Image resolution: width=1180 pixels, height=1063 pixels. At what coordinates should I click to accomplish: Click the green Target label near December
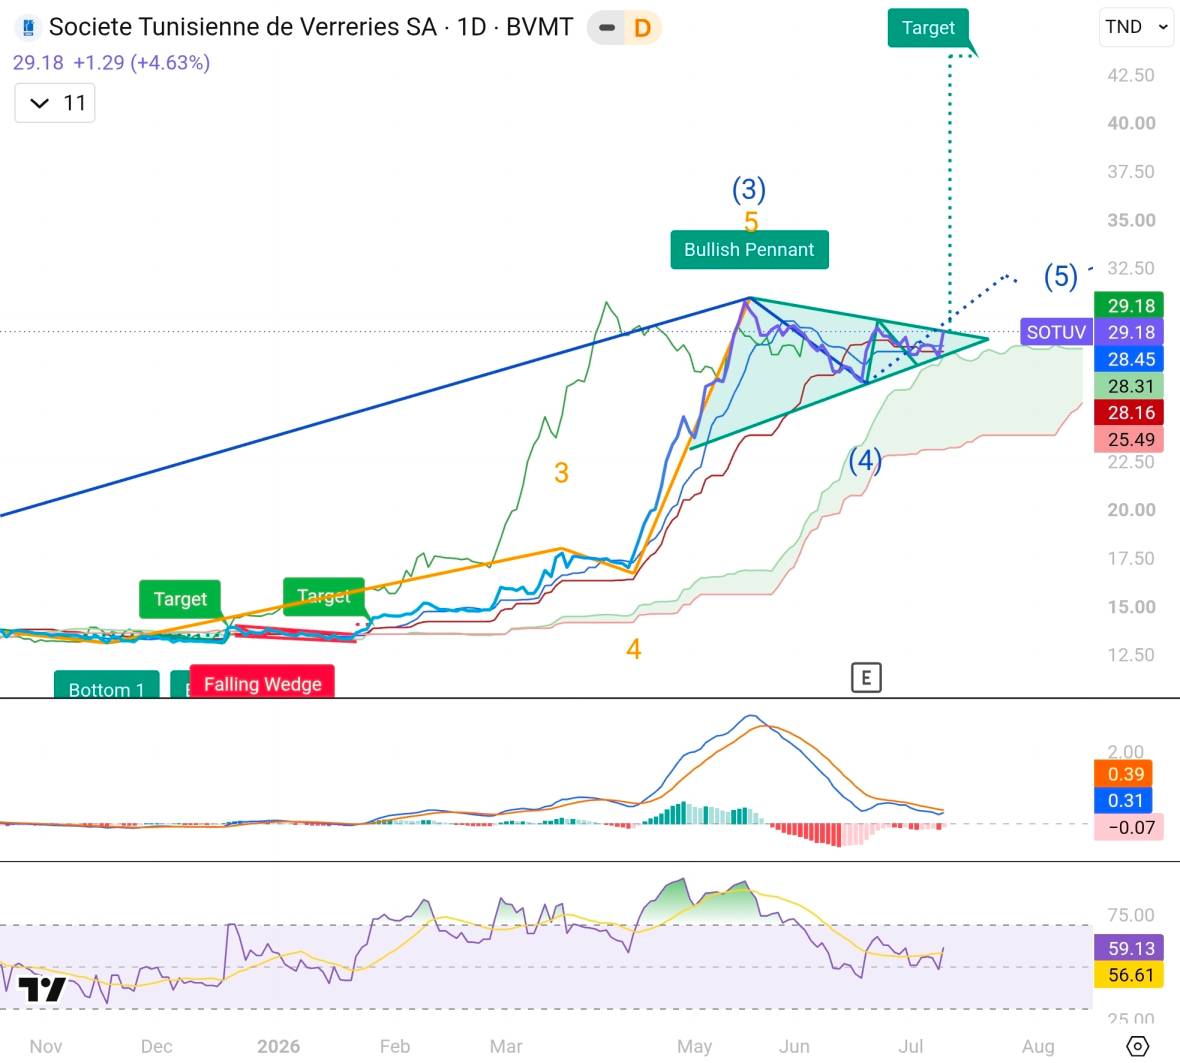pos(180,599)
